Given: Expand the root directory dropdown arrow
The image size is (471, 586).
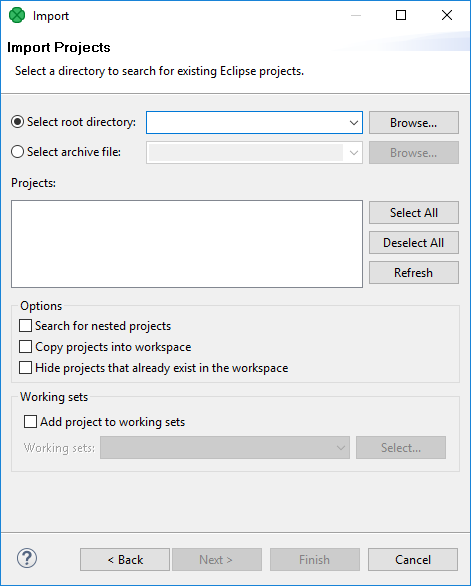Looking at the screenshot, I should (x=354, y=123).
